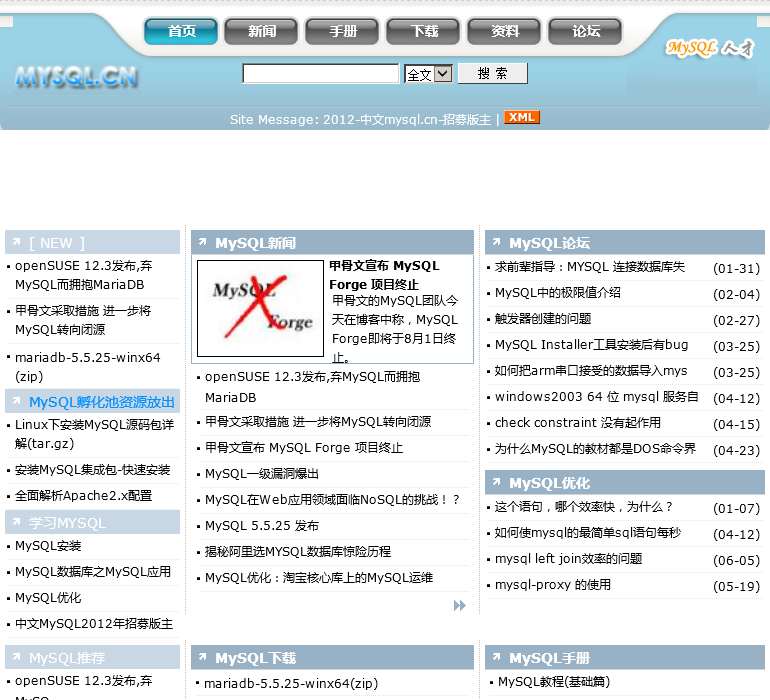Viewport: 770px width, 700px height.
Task: Open forum post 求前辈指导：MYSQL 连接数据库失
Action: (x=590, y=267)
